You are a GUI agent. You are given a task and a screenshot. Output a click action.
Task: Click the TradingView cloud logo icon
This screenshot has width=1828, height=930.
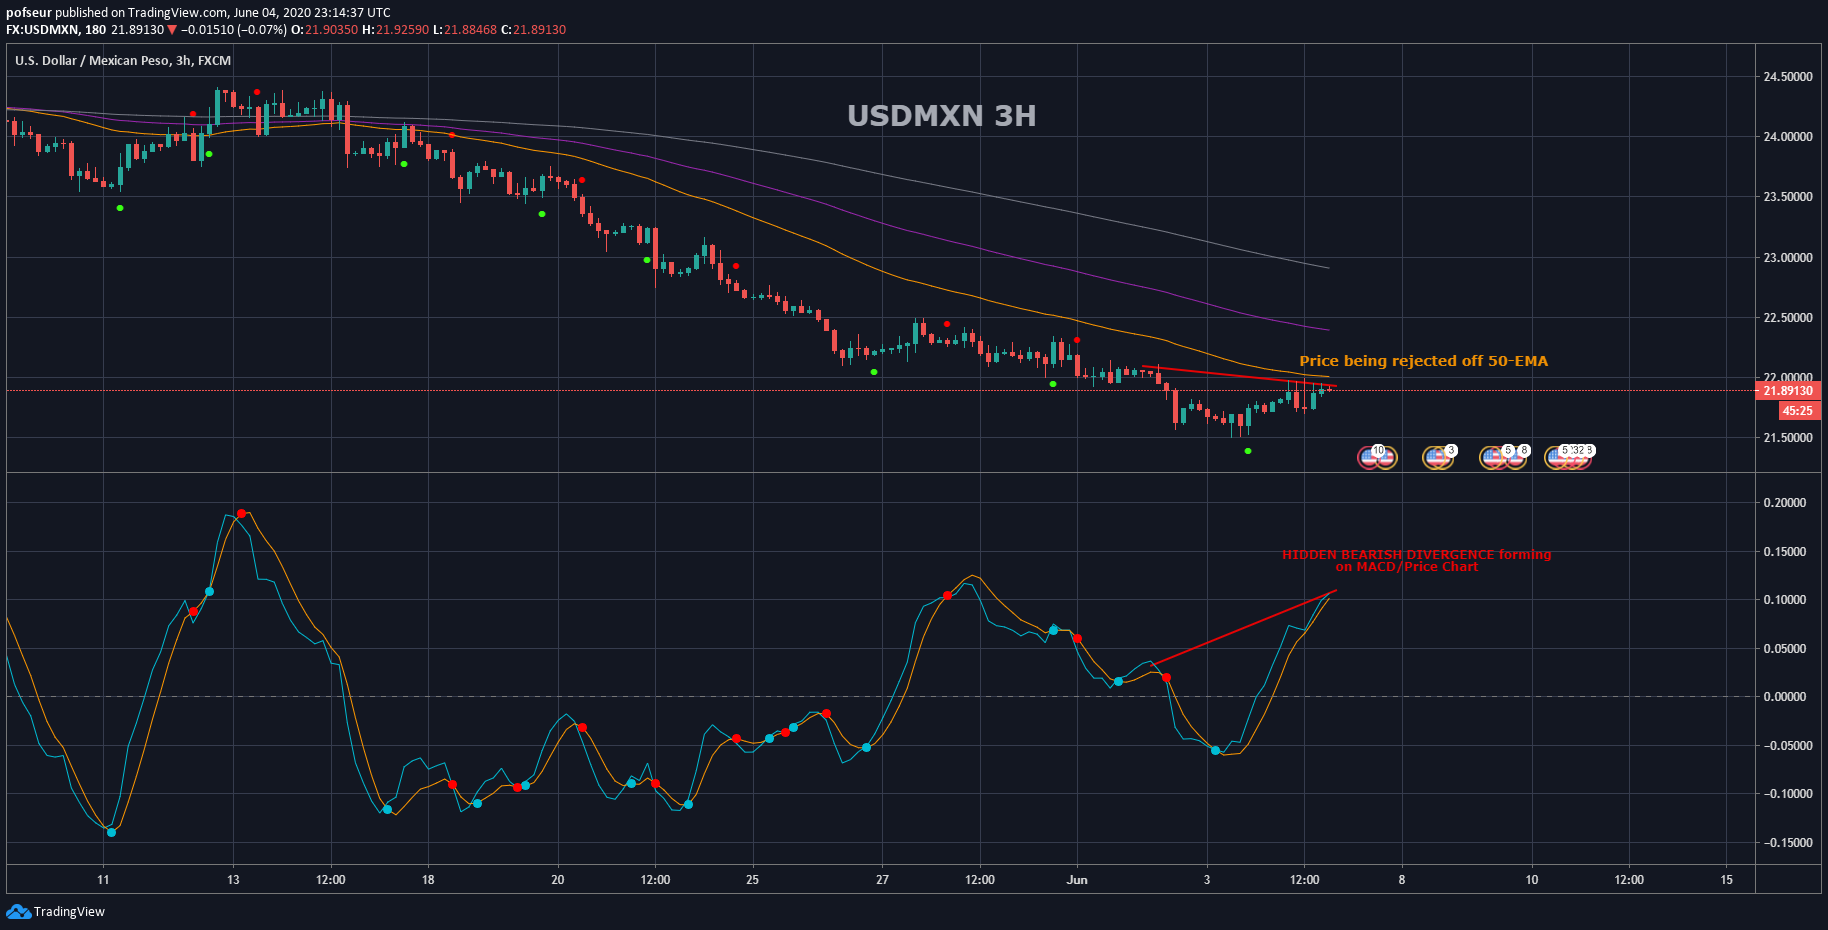click(18, 911)
